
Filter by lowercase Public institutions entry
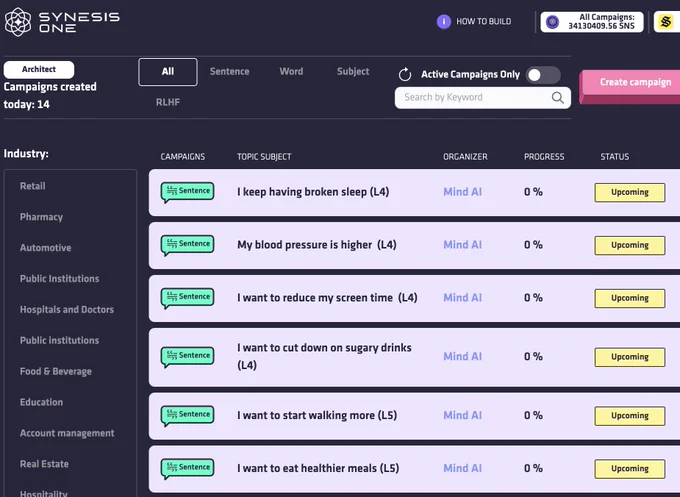59,340
